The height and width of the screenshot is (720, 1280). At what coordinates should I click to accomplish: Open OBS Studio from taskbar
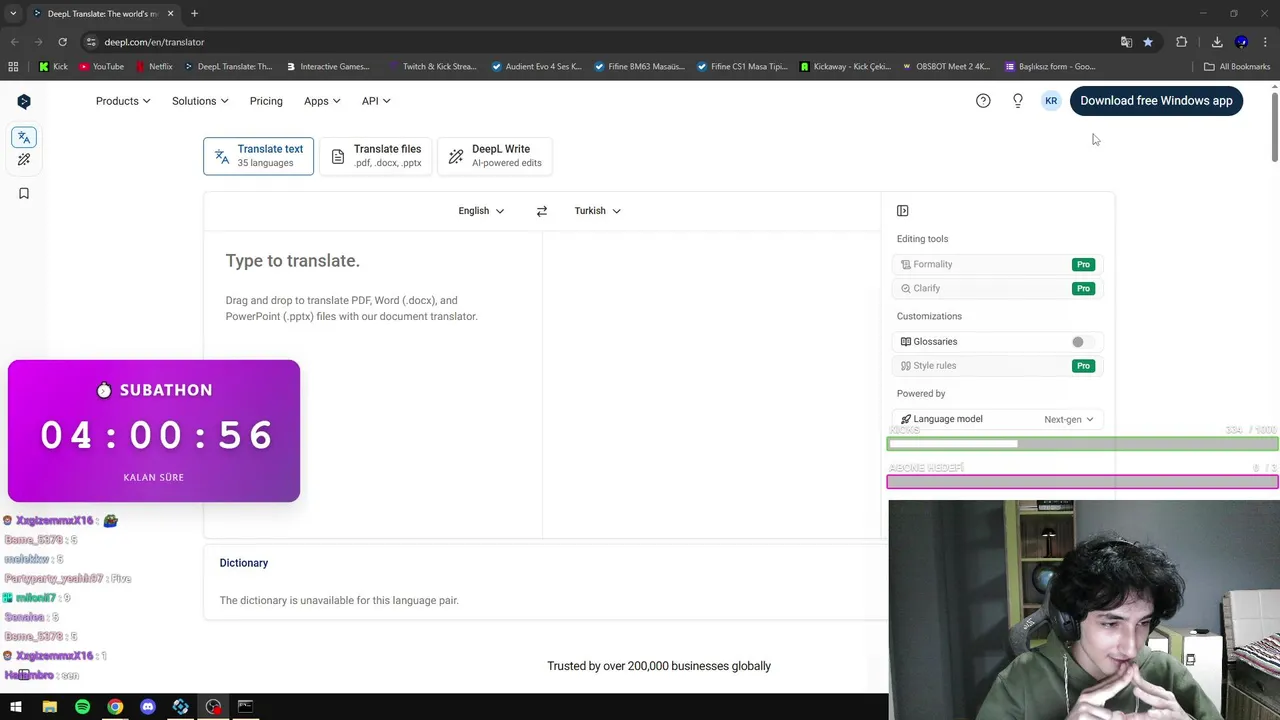click(x=213, y=707)
